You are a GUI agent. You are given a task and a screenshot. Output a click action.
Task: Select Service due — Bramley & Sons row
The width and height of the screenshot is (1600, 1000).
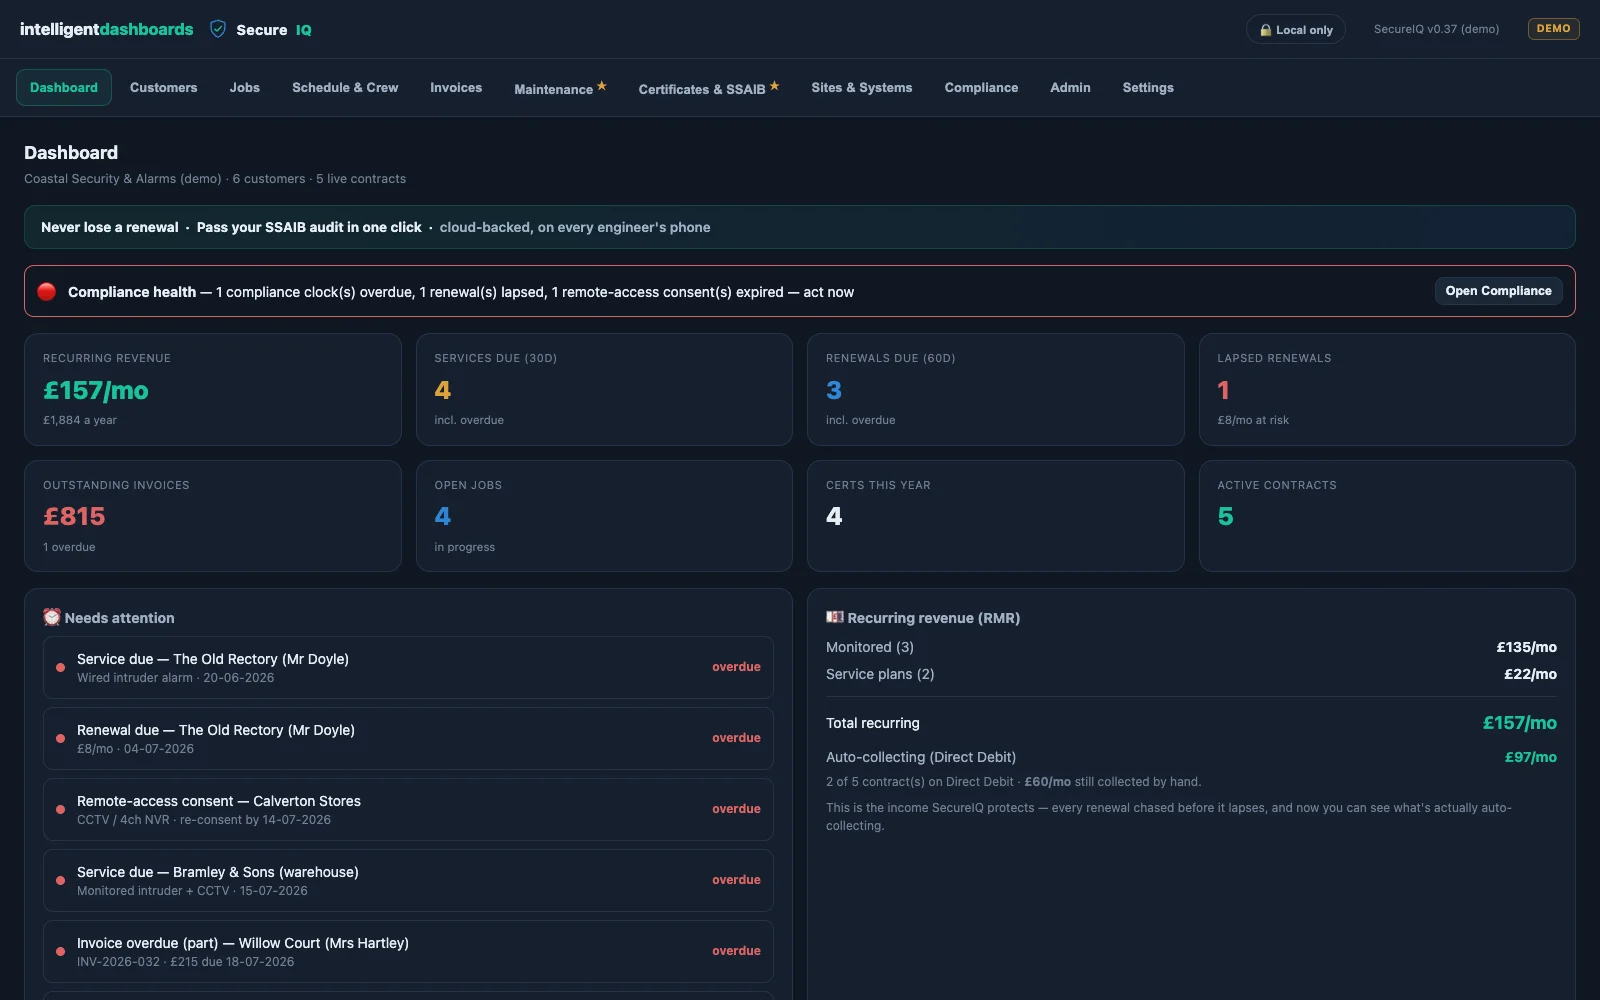(408, 880)
